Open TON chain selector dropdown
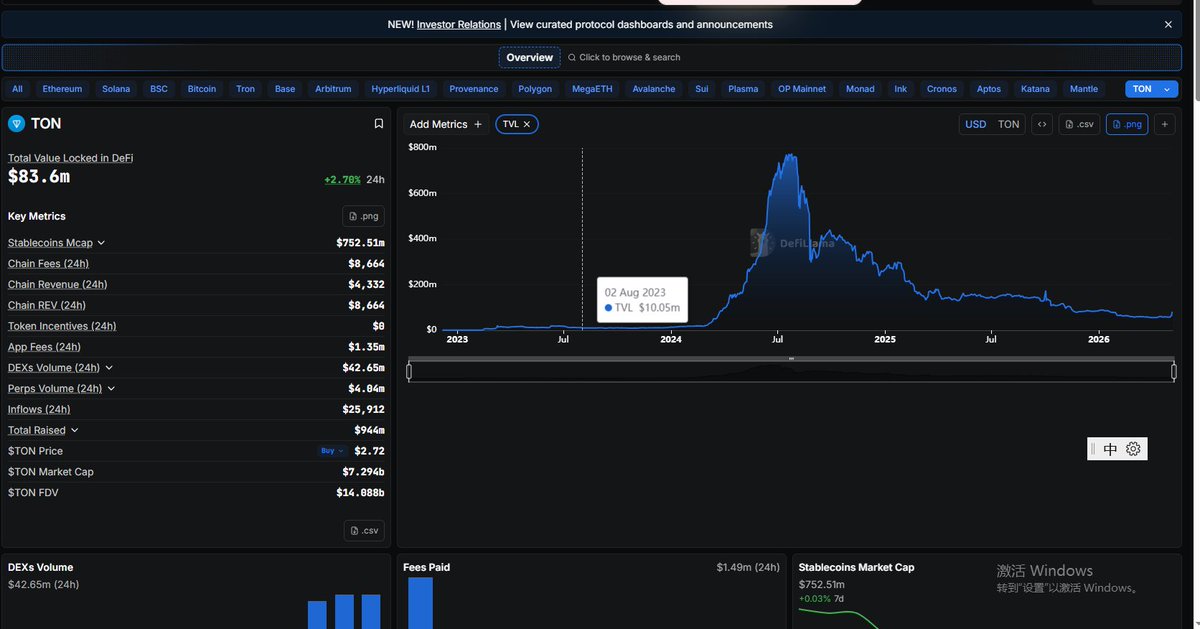The width and height of the screenshot is (1200, 629). [x=1153, y=89]
